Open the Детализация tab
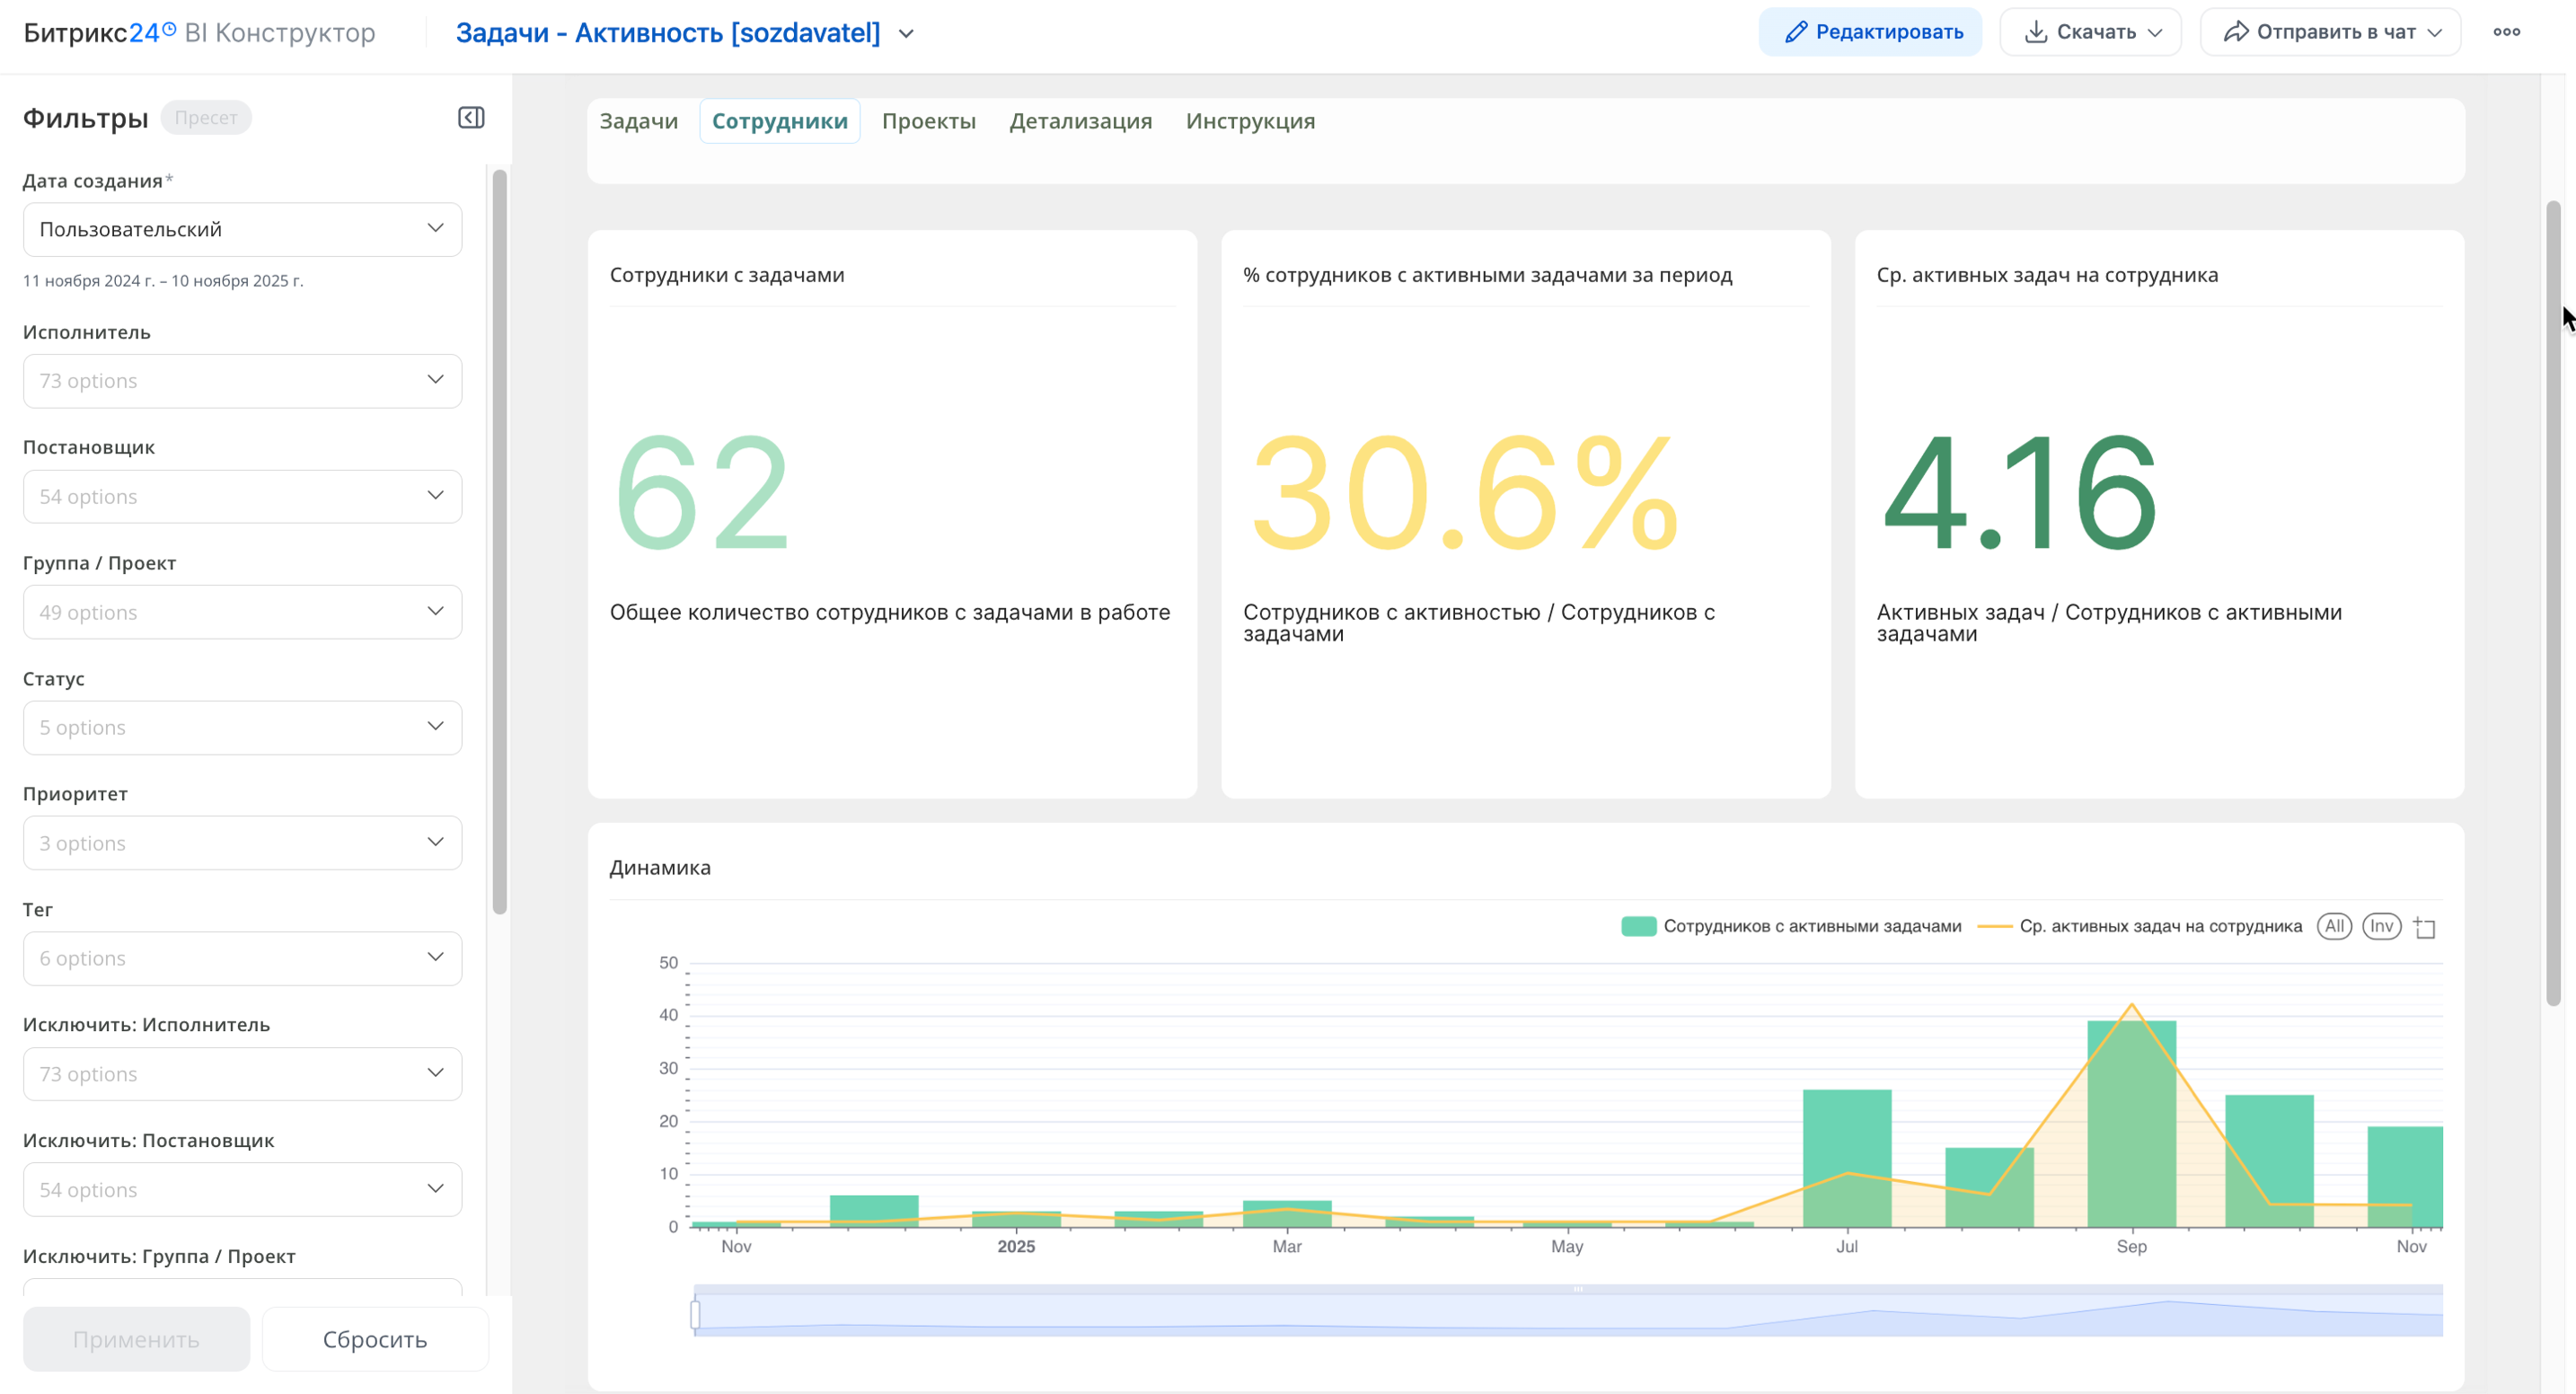This screenshot has width=2576, height=1394. 1080,121
